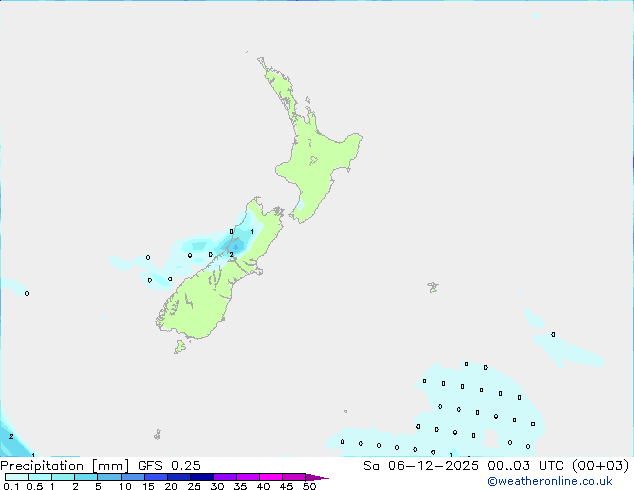Click the '2' rainfall value on South Island coast
Screen dimensions: 634x490
(231, 255)
